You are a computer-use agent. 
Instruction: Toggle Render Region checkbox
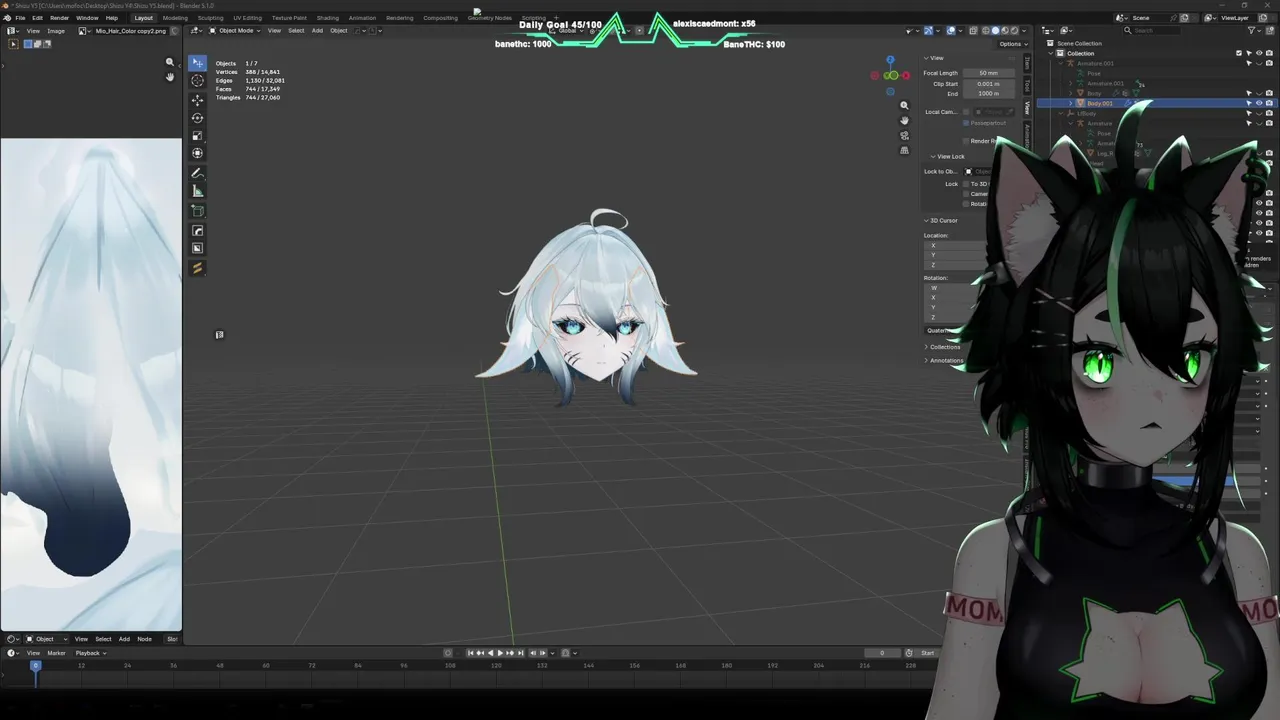967,141
